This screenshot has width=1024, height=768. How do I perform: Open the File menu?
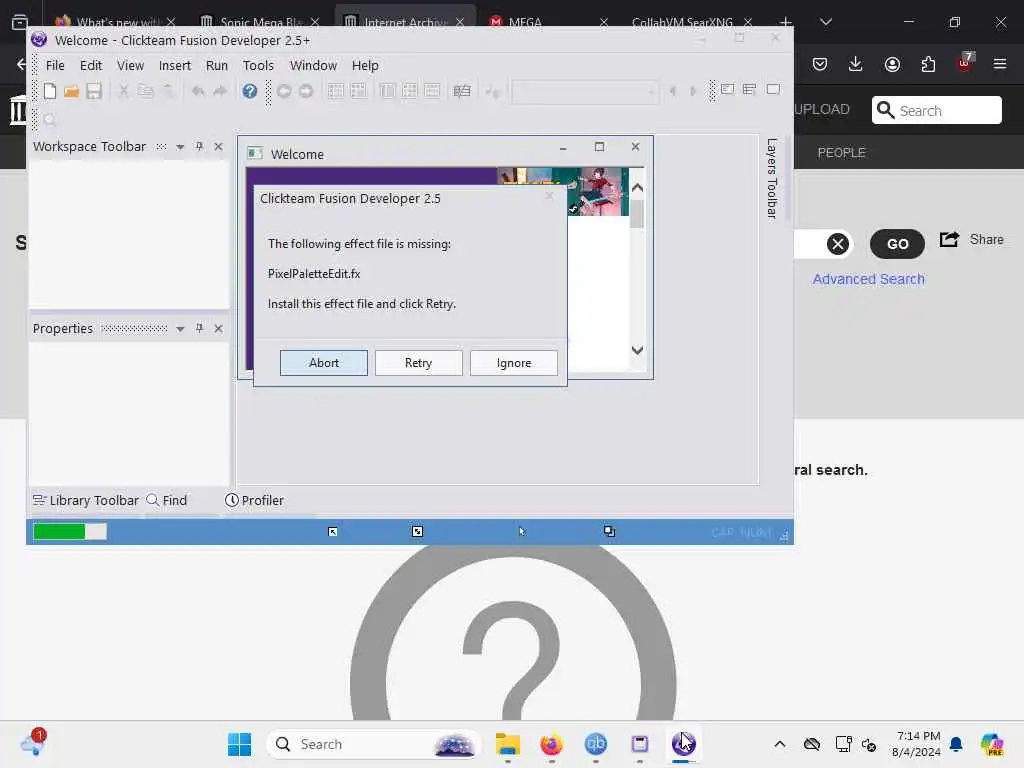tap(55, 65)
